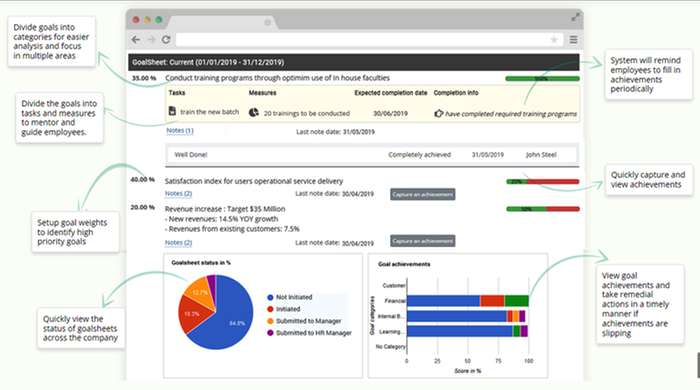Click the document icon beside train the new batch
This screenshot has height=390, width=700.
click(172, 111)
